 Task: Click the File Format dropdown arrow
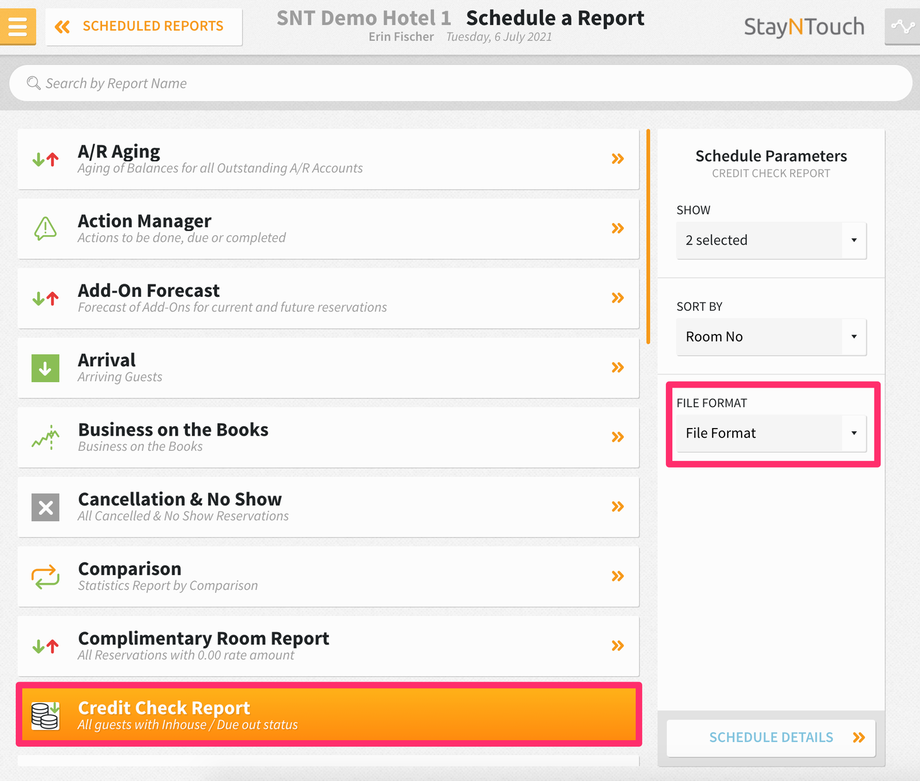point(854,433)
